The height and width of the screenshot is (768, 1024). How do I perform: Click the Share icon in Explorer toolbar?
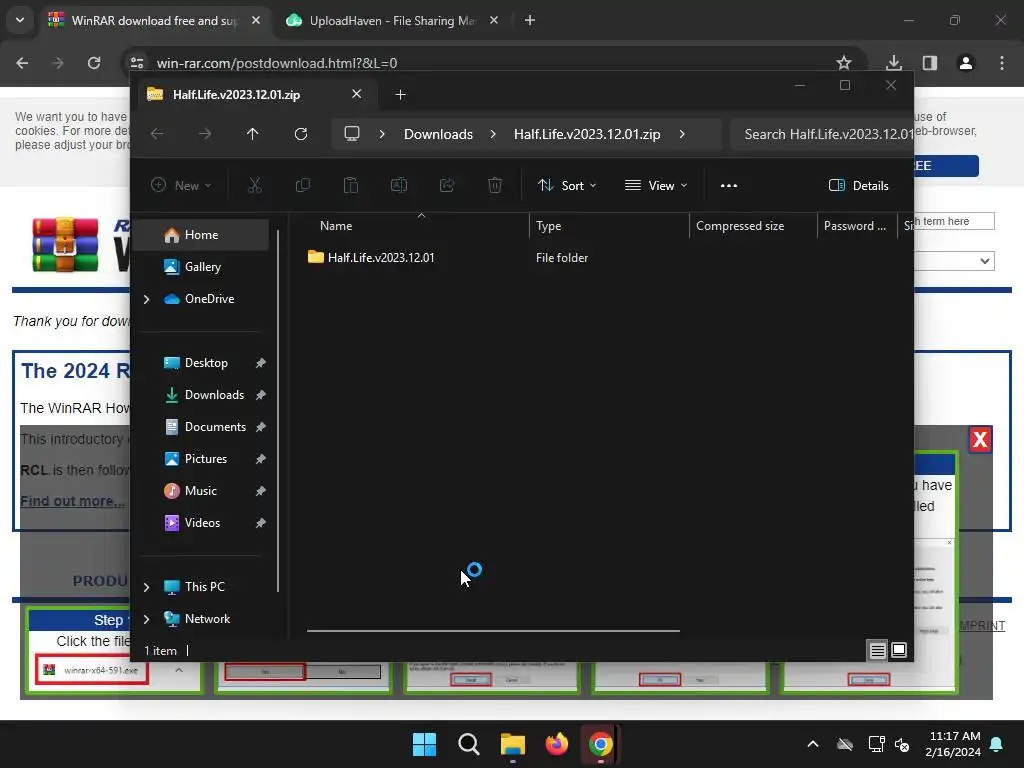point(447,185)
